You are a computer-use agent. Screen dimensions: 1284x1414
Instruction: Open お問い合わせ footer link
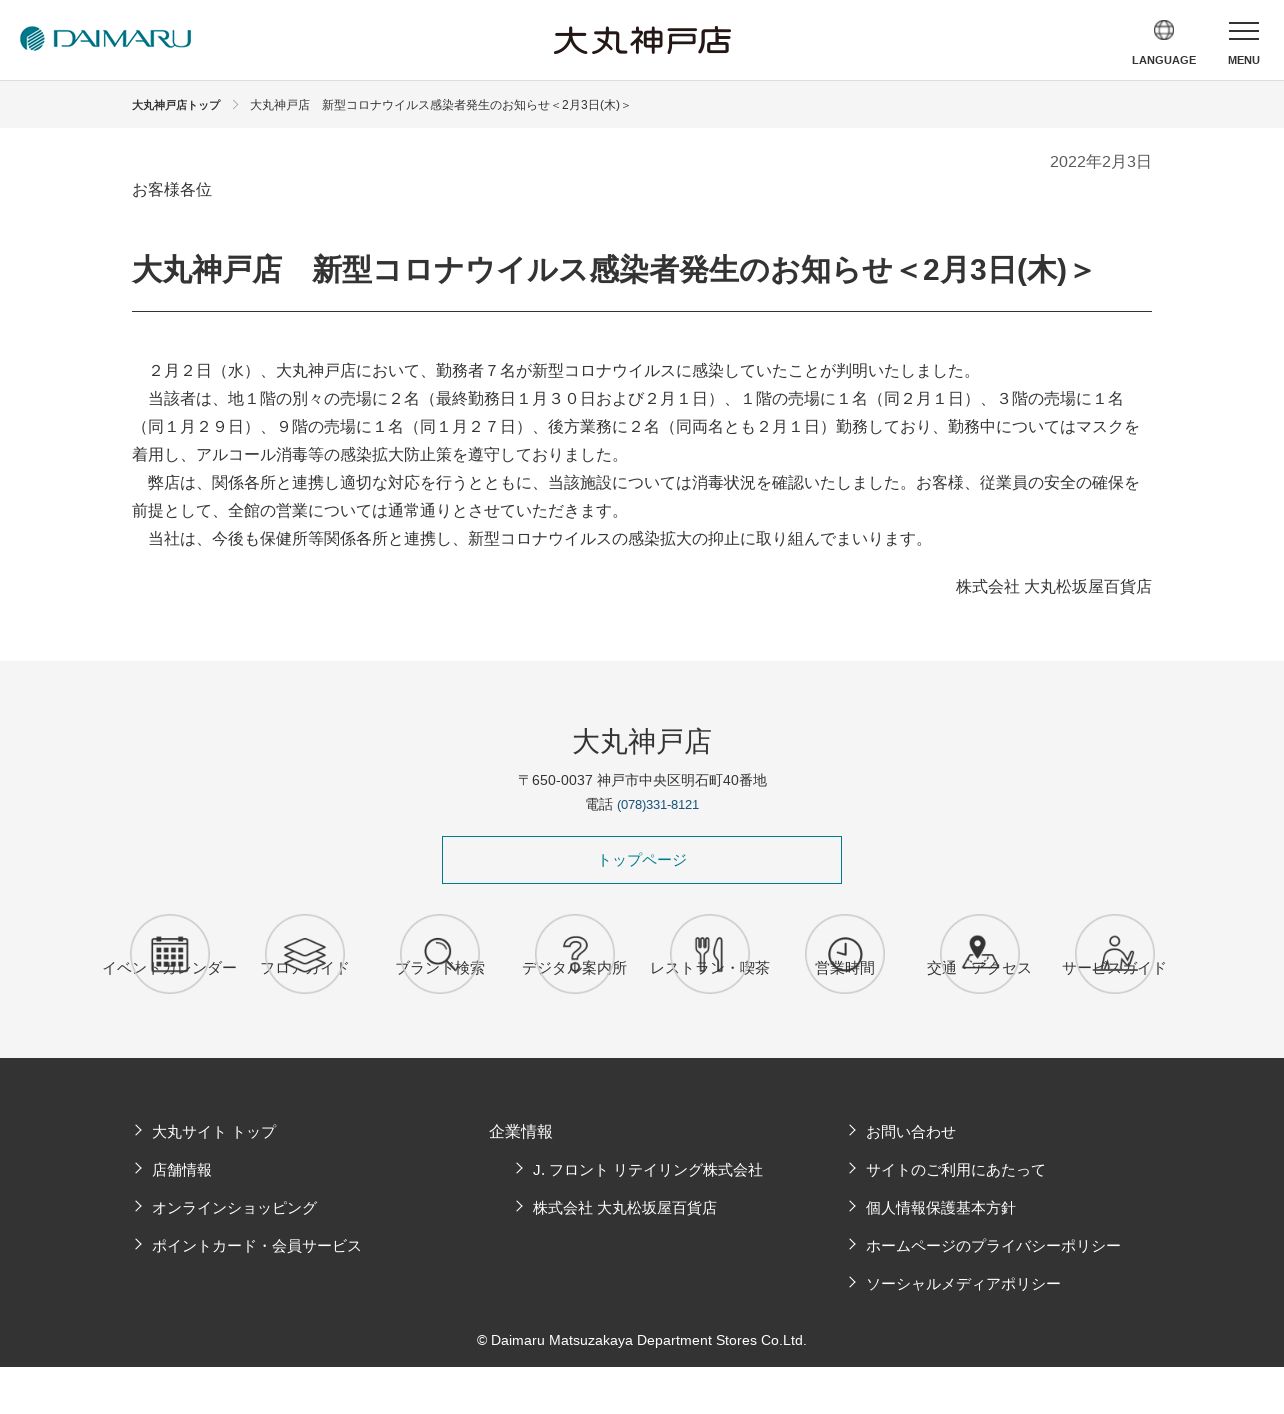point(911,1132)
